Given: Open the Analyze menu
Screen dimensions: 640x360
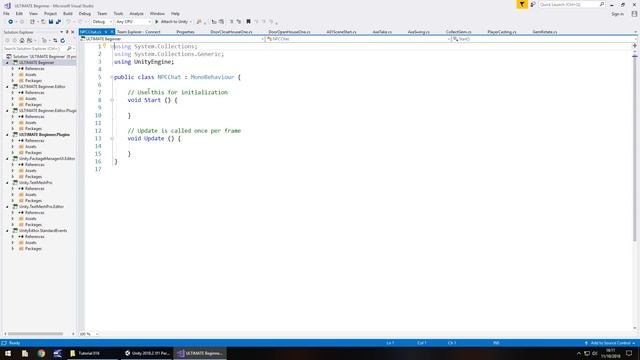Looking at the screenshot, I should pyautogui.click(x=136, y=13).
